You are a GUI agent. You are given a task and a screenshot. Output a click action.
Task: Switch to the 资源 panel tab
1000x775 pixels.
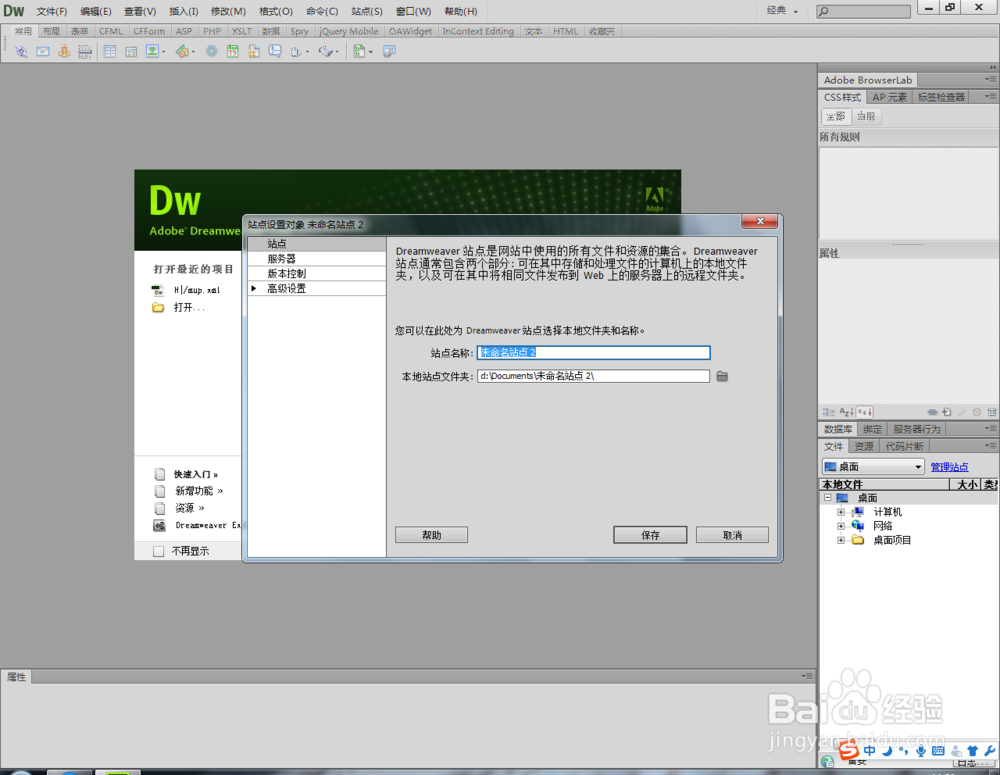click(864, 447)
